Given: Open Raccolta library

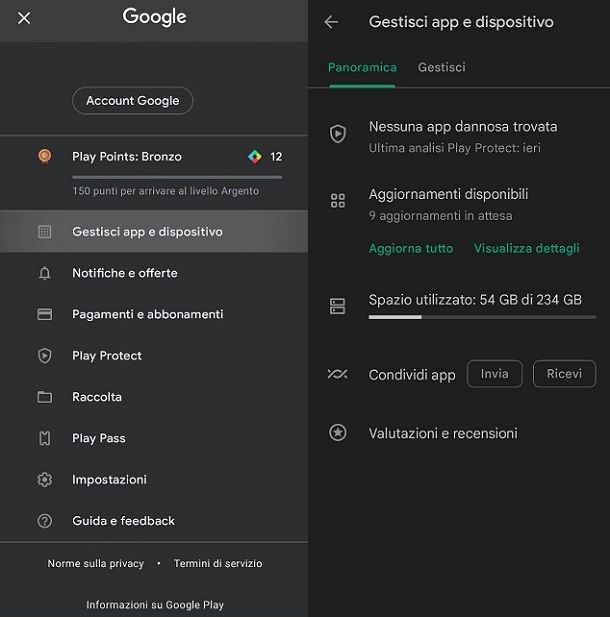Looking at the screenshot, I should pos(154,397).
